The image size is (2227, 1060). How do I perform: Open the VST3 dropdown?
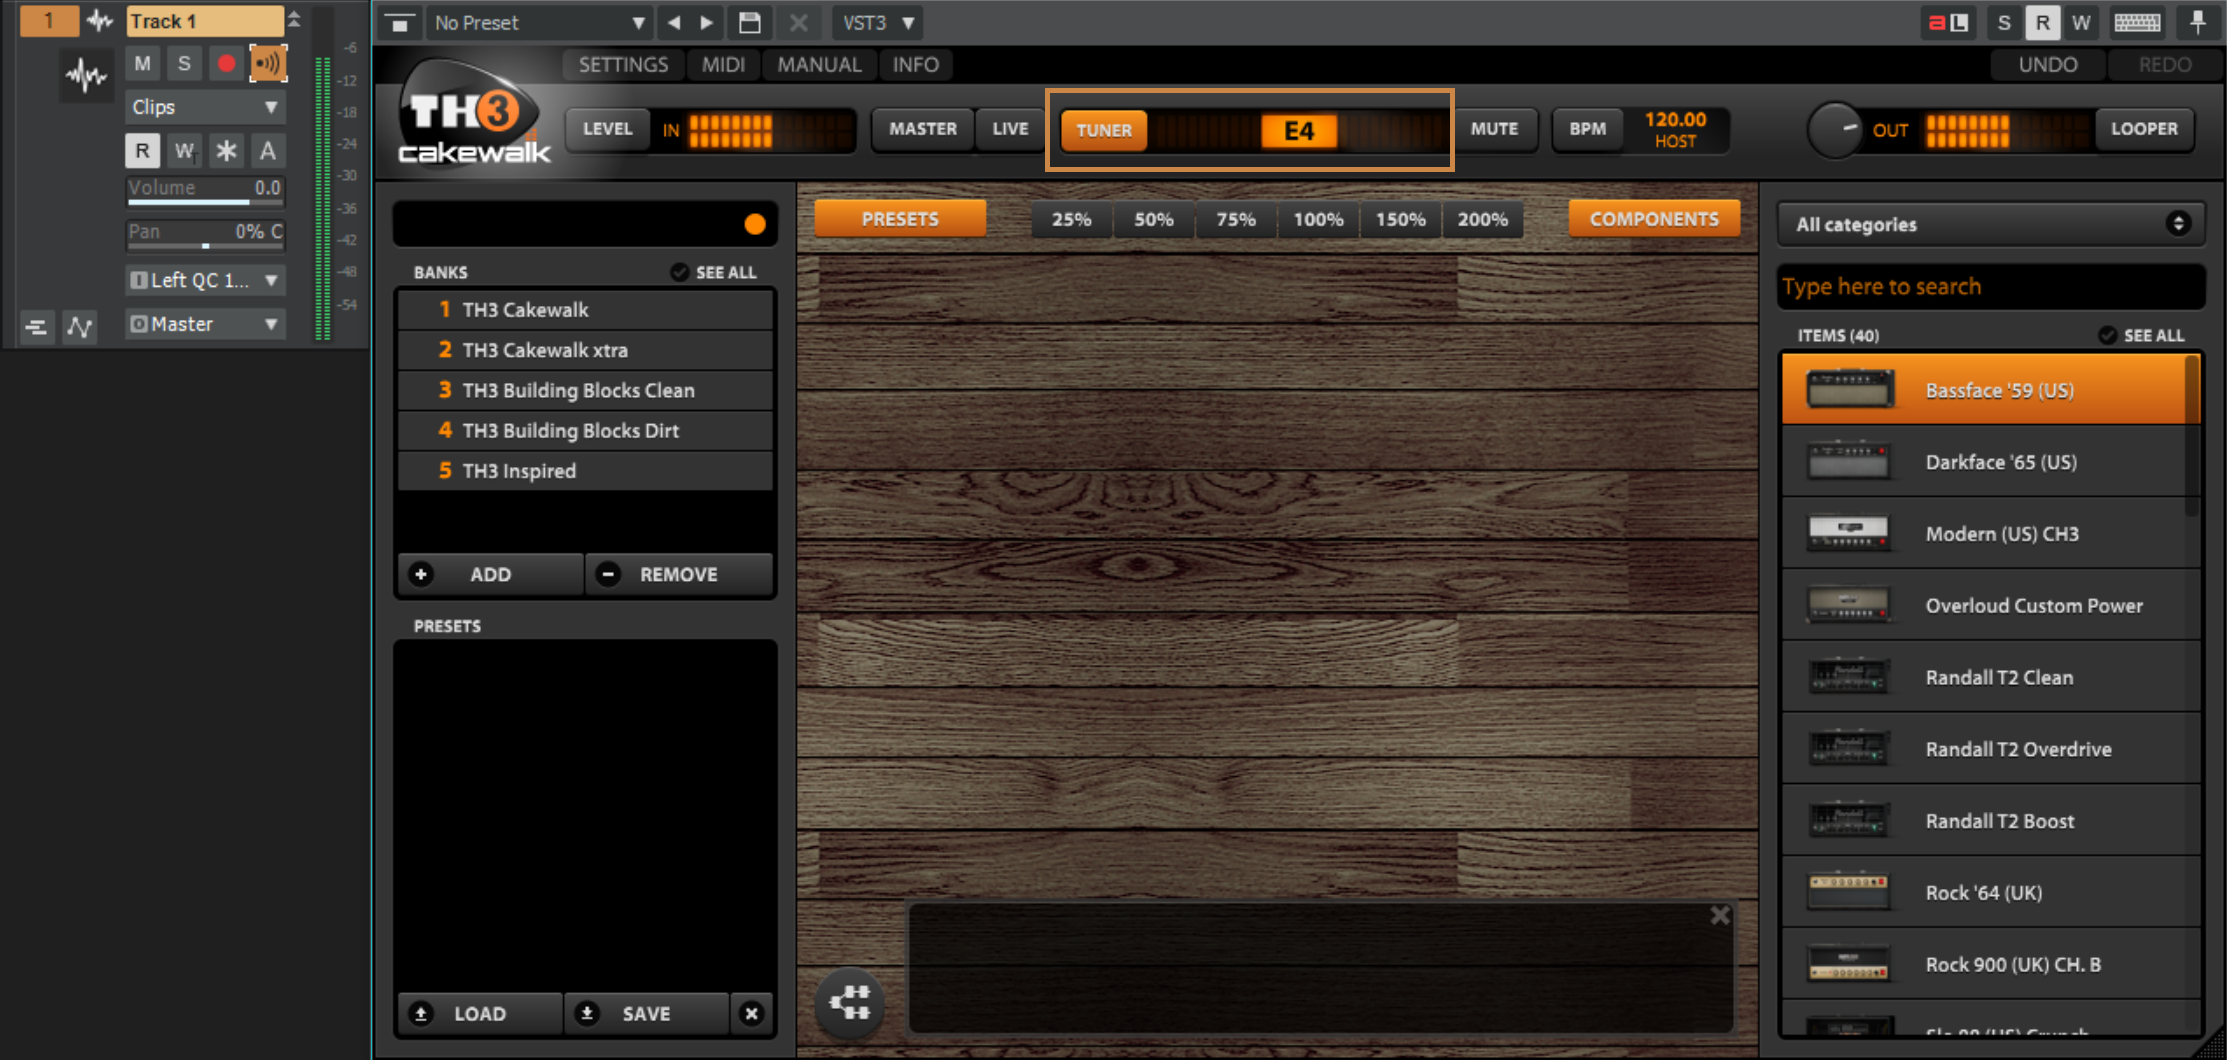877,22
